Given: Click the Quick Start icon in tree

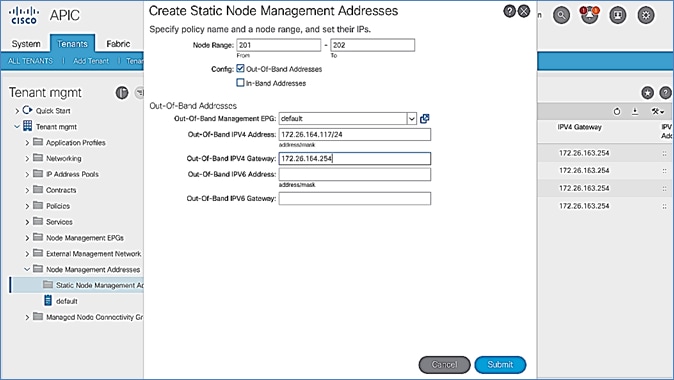Looking at the screenshot, I should [x=28, y=110].
